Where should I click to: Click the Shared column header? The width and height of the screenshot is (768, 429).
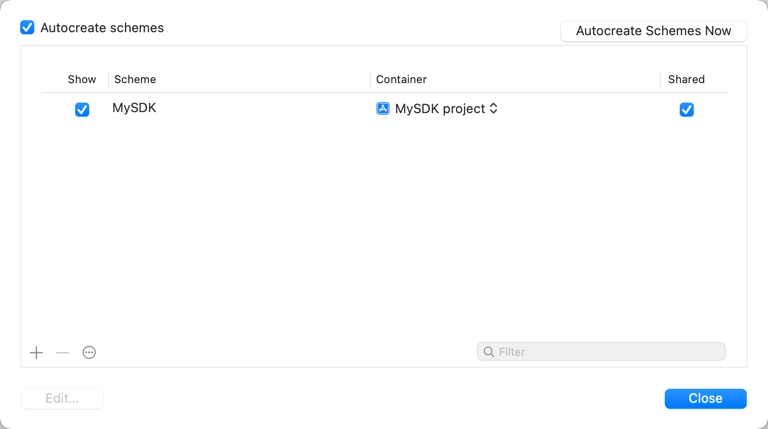pyautogui.click(x=686, y=79)
